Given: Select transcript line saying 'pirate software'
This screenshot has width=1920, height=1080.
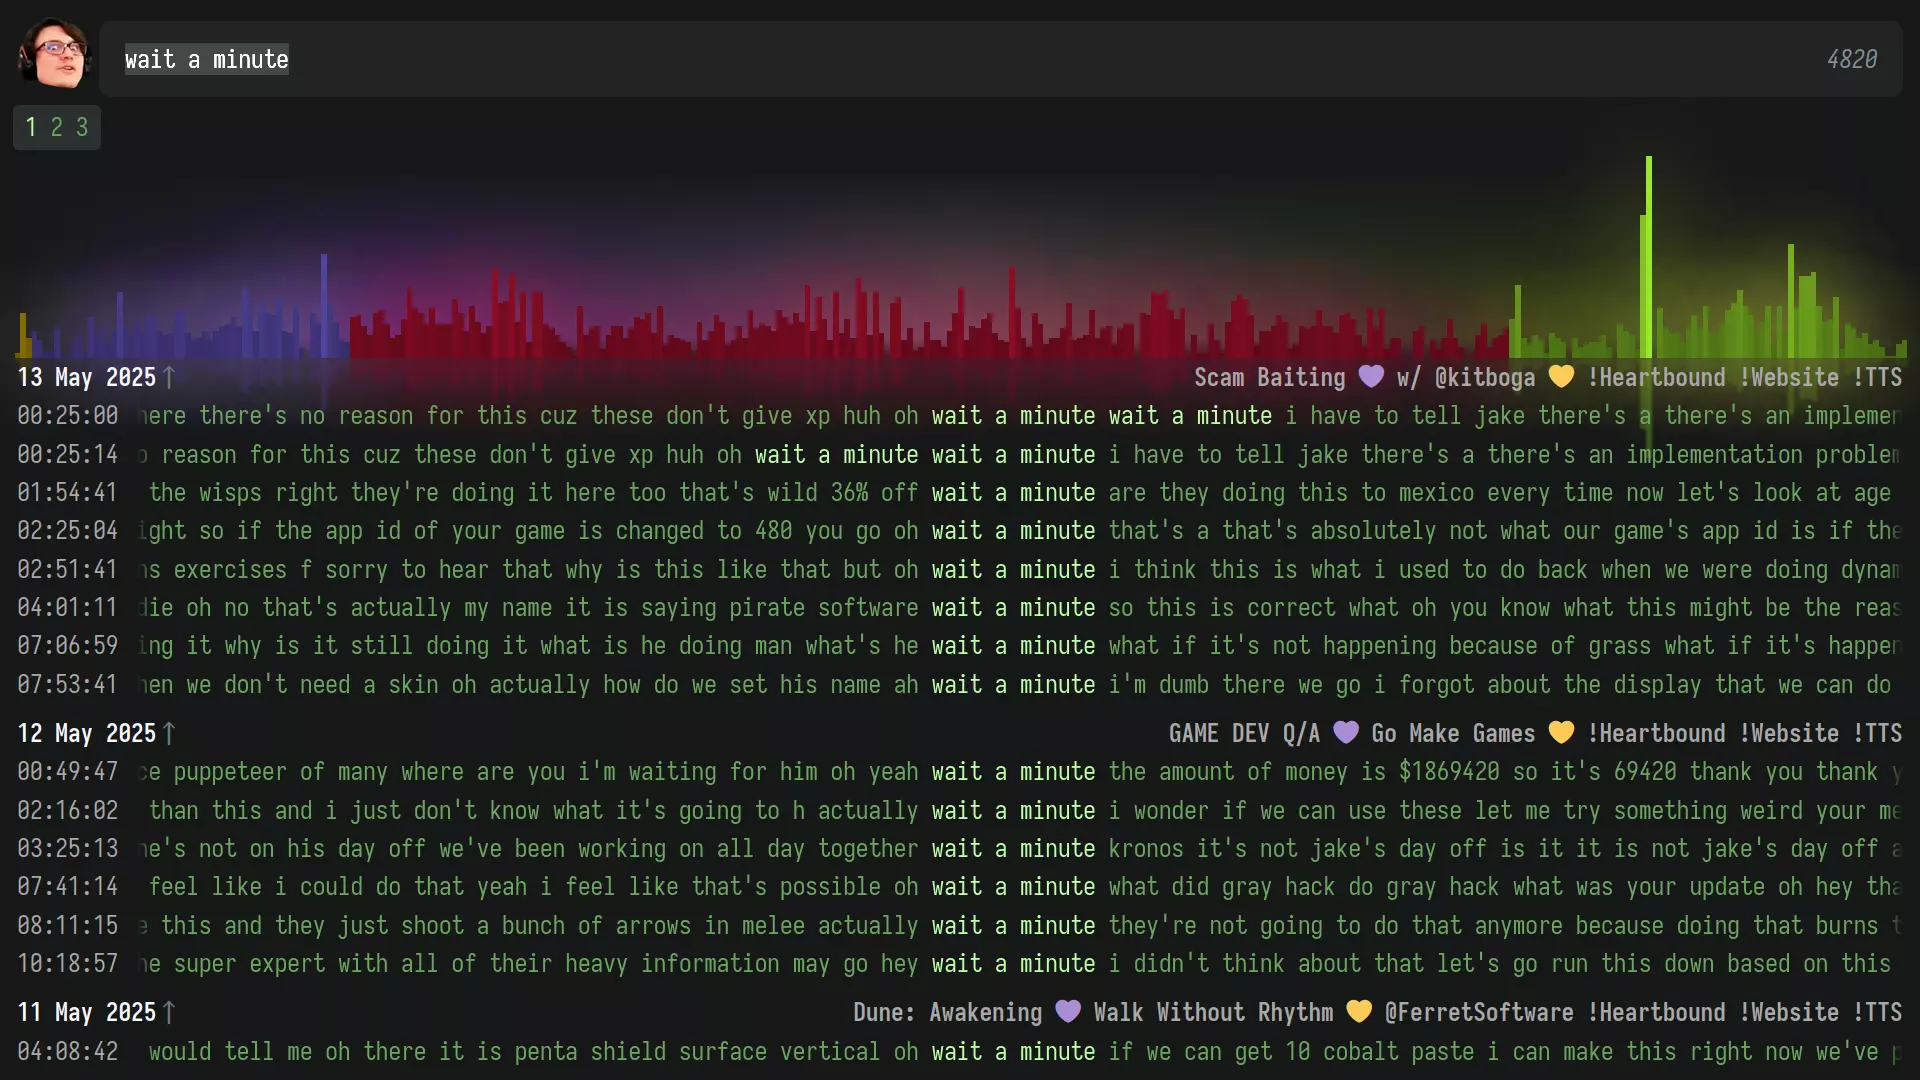Looking at the screenshot, I should (x=1020, y=607).
